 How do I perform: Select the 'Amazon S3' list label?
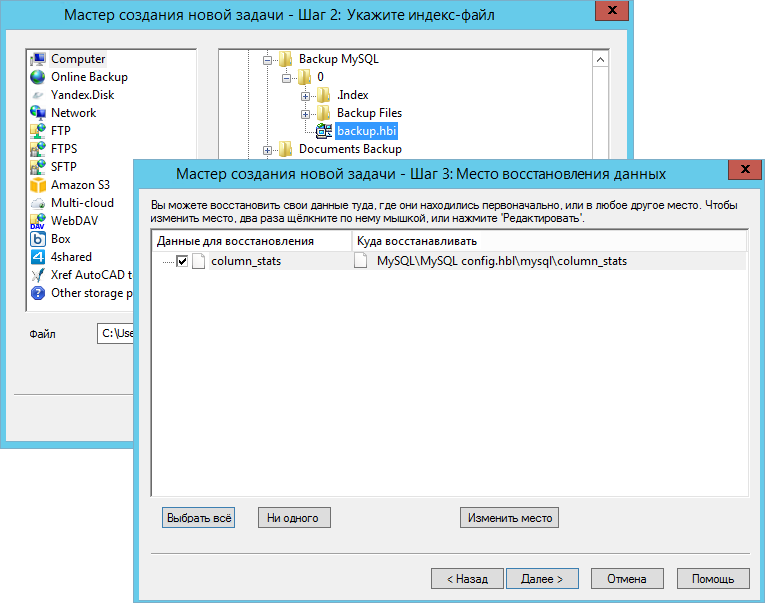(81, 185)
